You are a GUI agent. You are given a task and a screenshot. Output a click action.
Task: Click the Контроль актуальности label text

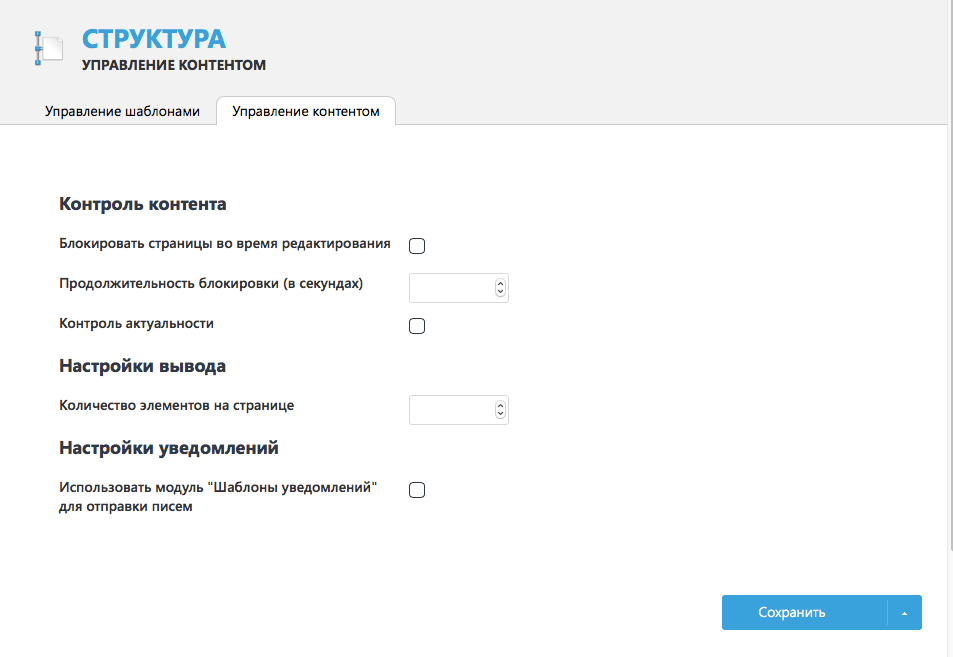tap(136, 323)
